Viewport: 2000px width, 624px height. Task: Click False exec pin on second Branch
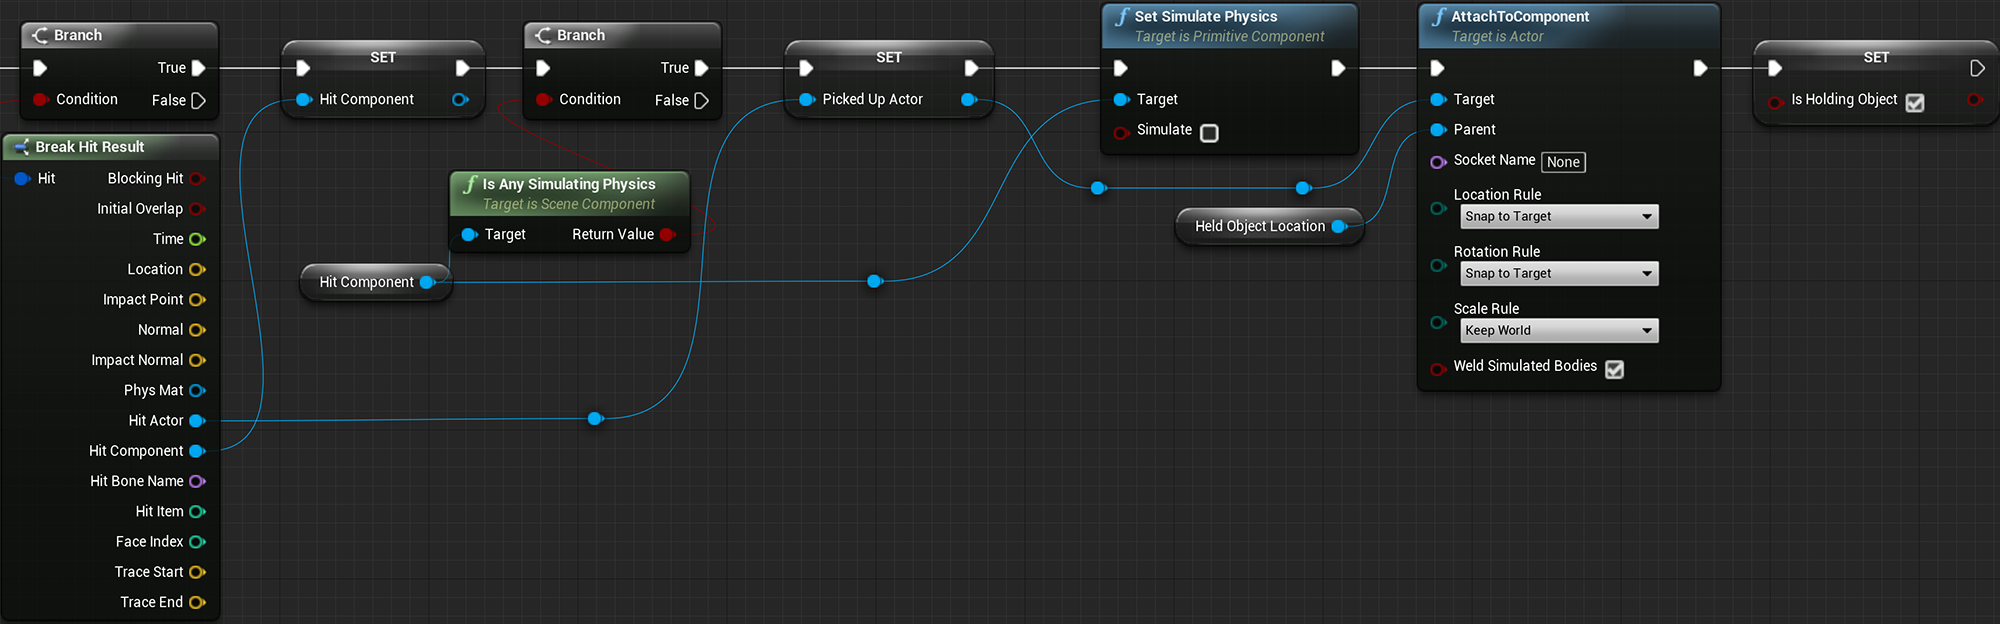click(x=701, y=101)
